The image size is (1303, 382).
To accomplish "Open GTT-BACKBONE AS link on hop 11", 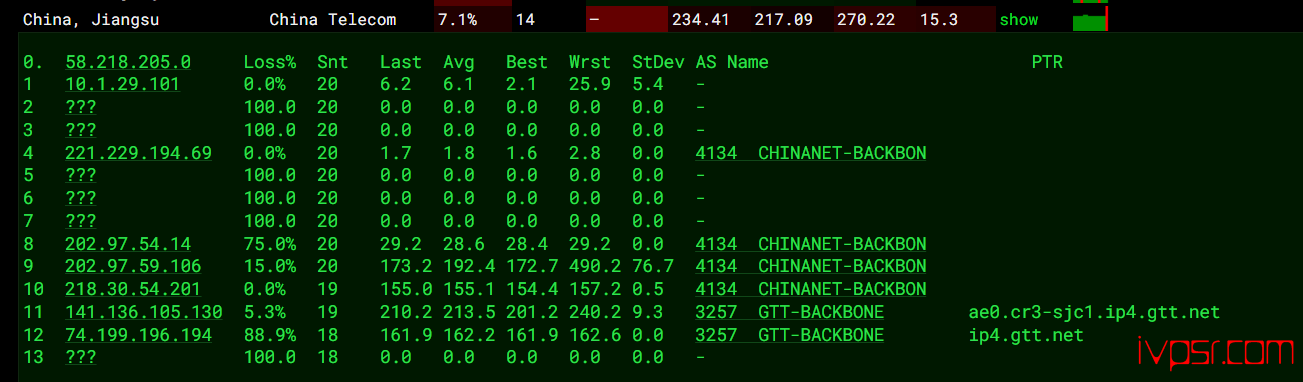I will point(790,312).
